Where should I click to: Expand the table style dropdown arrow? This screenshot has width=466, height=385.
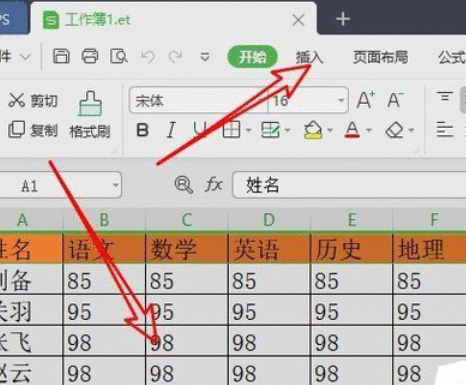pos(288,130)
